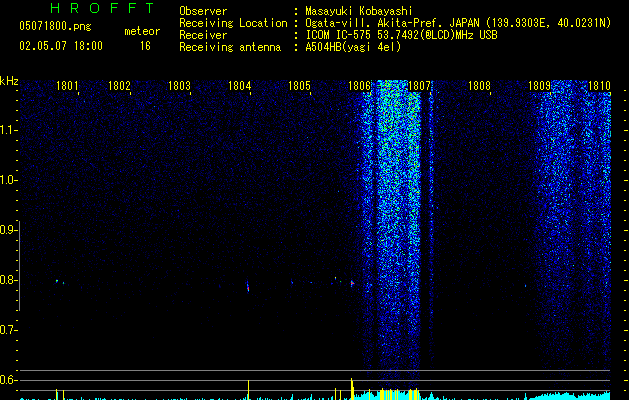Click the 0.8 kHz axis label
Viewport: 629px width, 400px height.
7,280
